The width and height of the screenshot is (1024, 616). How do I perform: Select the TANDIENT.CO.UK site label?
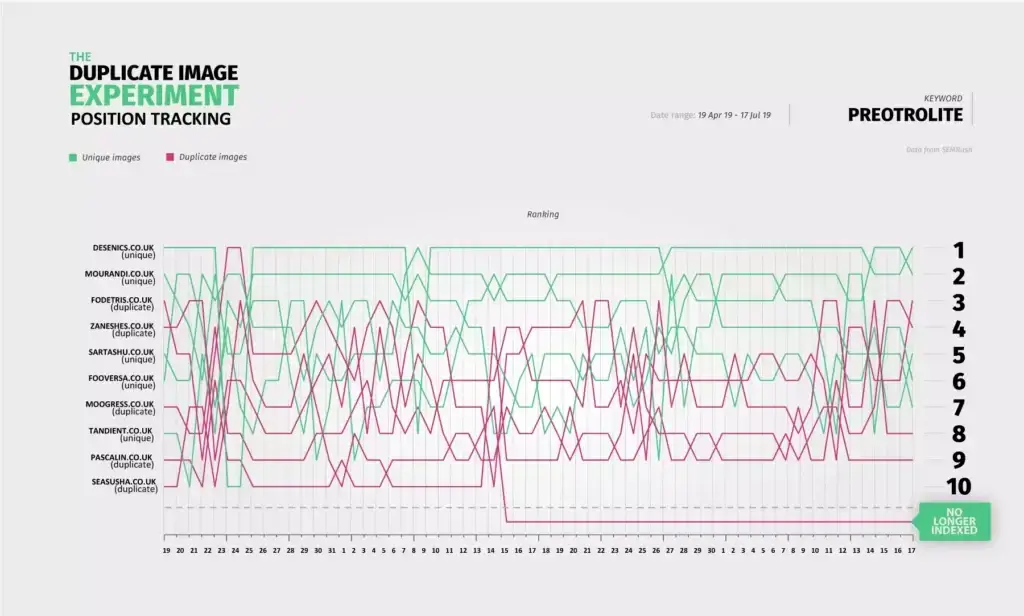point(122,432)
